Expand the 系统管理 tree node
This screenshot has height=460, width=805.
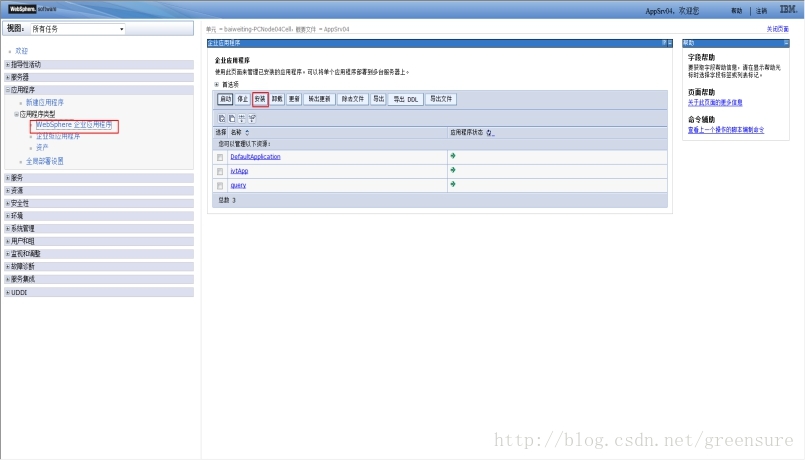8,228
